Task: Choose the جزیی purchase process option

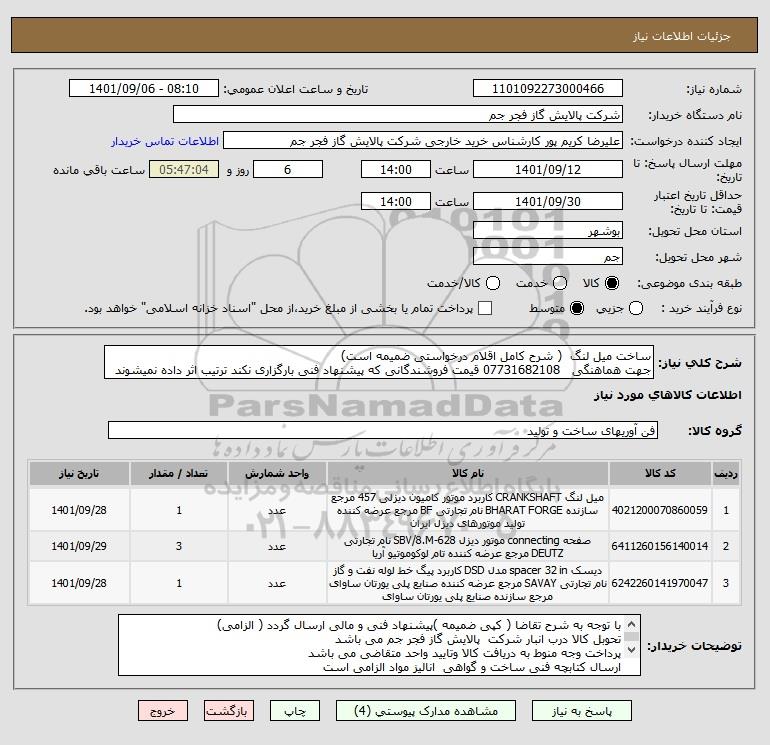Action: 636,308
